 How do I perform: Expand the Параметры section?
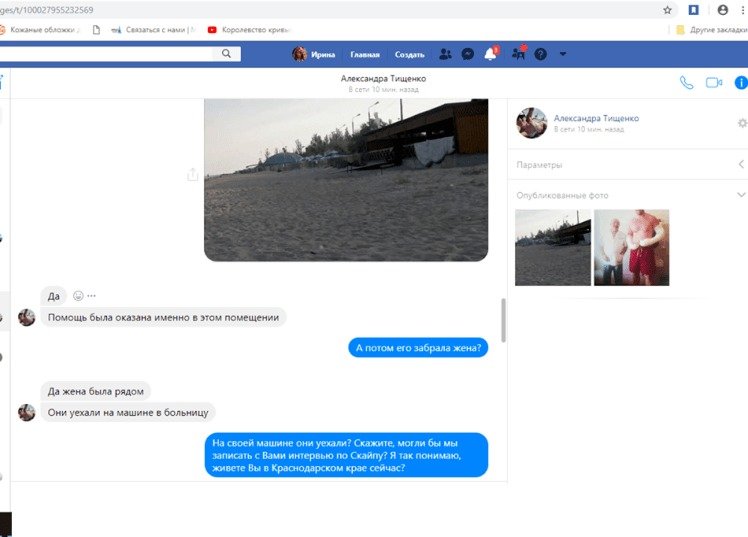tap(741, 164)
